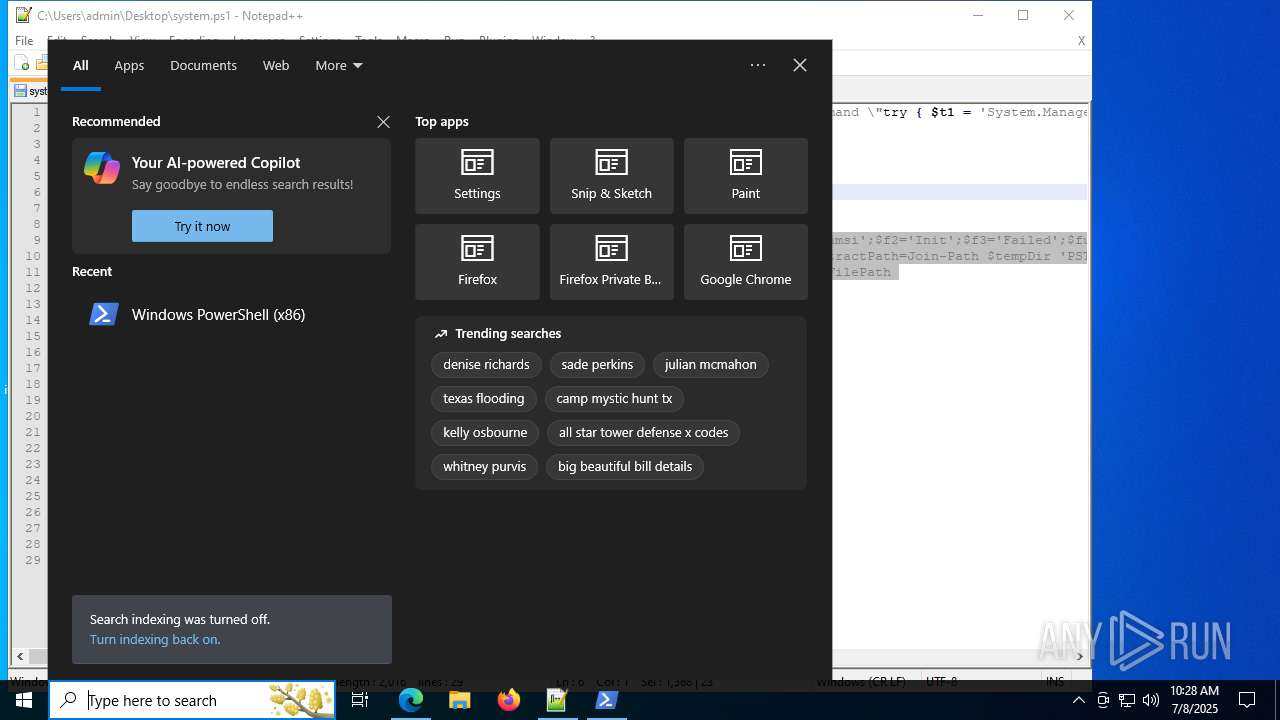This screenshot has height=720, width=1280.
Task: Click the tray meet now icon
Action: coord(1103,700)
